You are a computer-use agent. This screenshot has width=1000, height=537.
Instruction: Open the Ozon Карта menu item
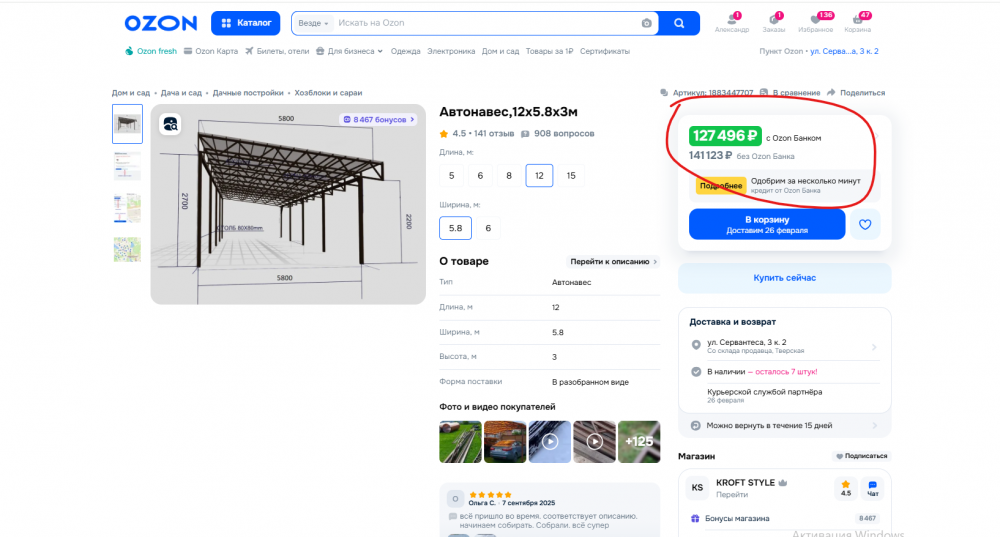pos(211,51)
